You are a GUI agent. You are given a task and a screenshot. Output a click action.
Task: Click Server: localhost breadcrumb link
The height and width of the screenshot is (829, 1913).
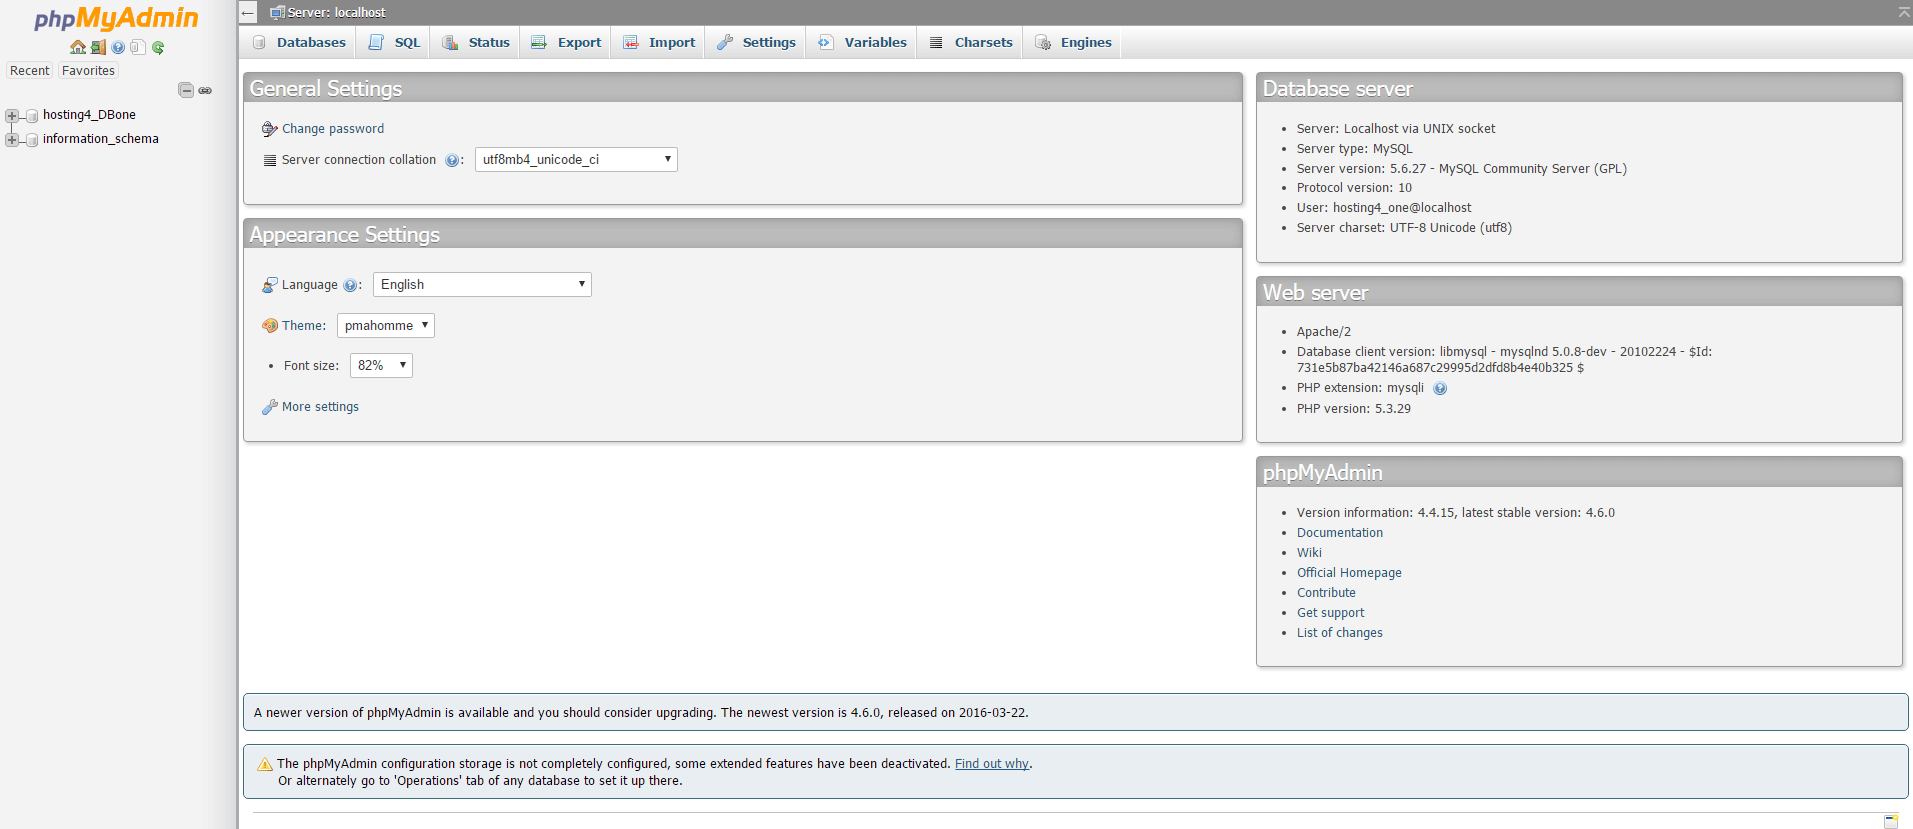coord(336,13)
